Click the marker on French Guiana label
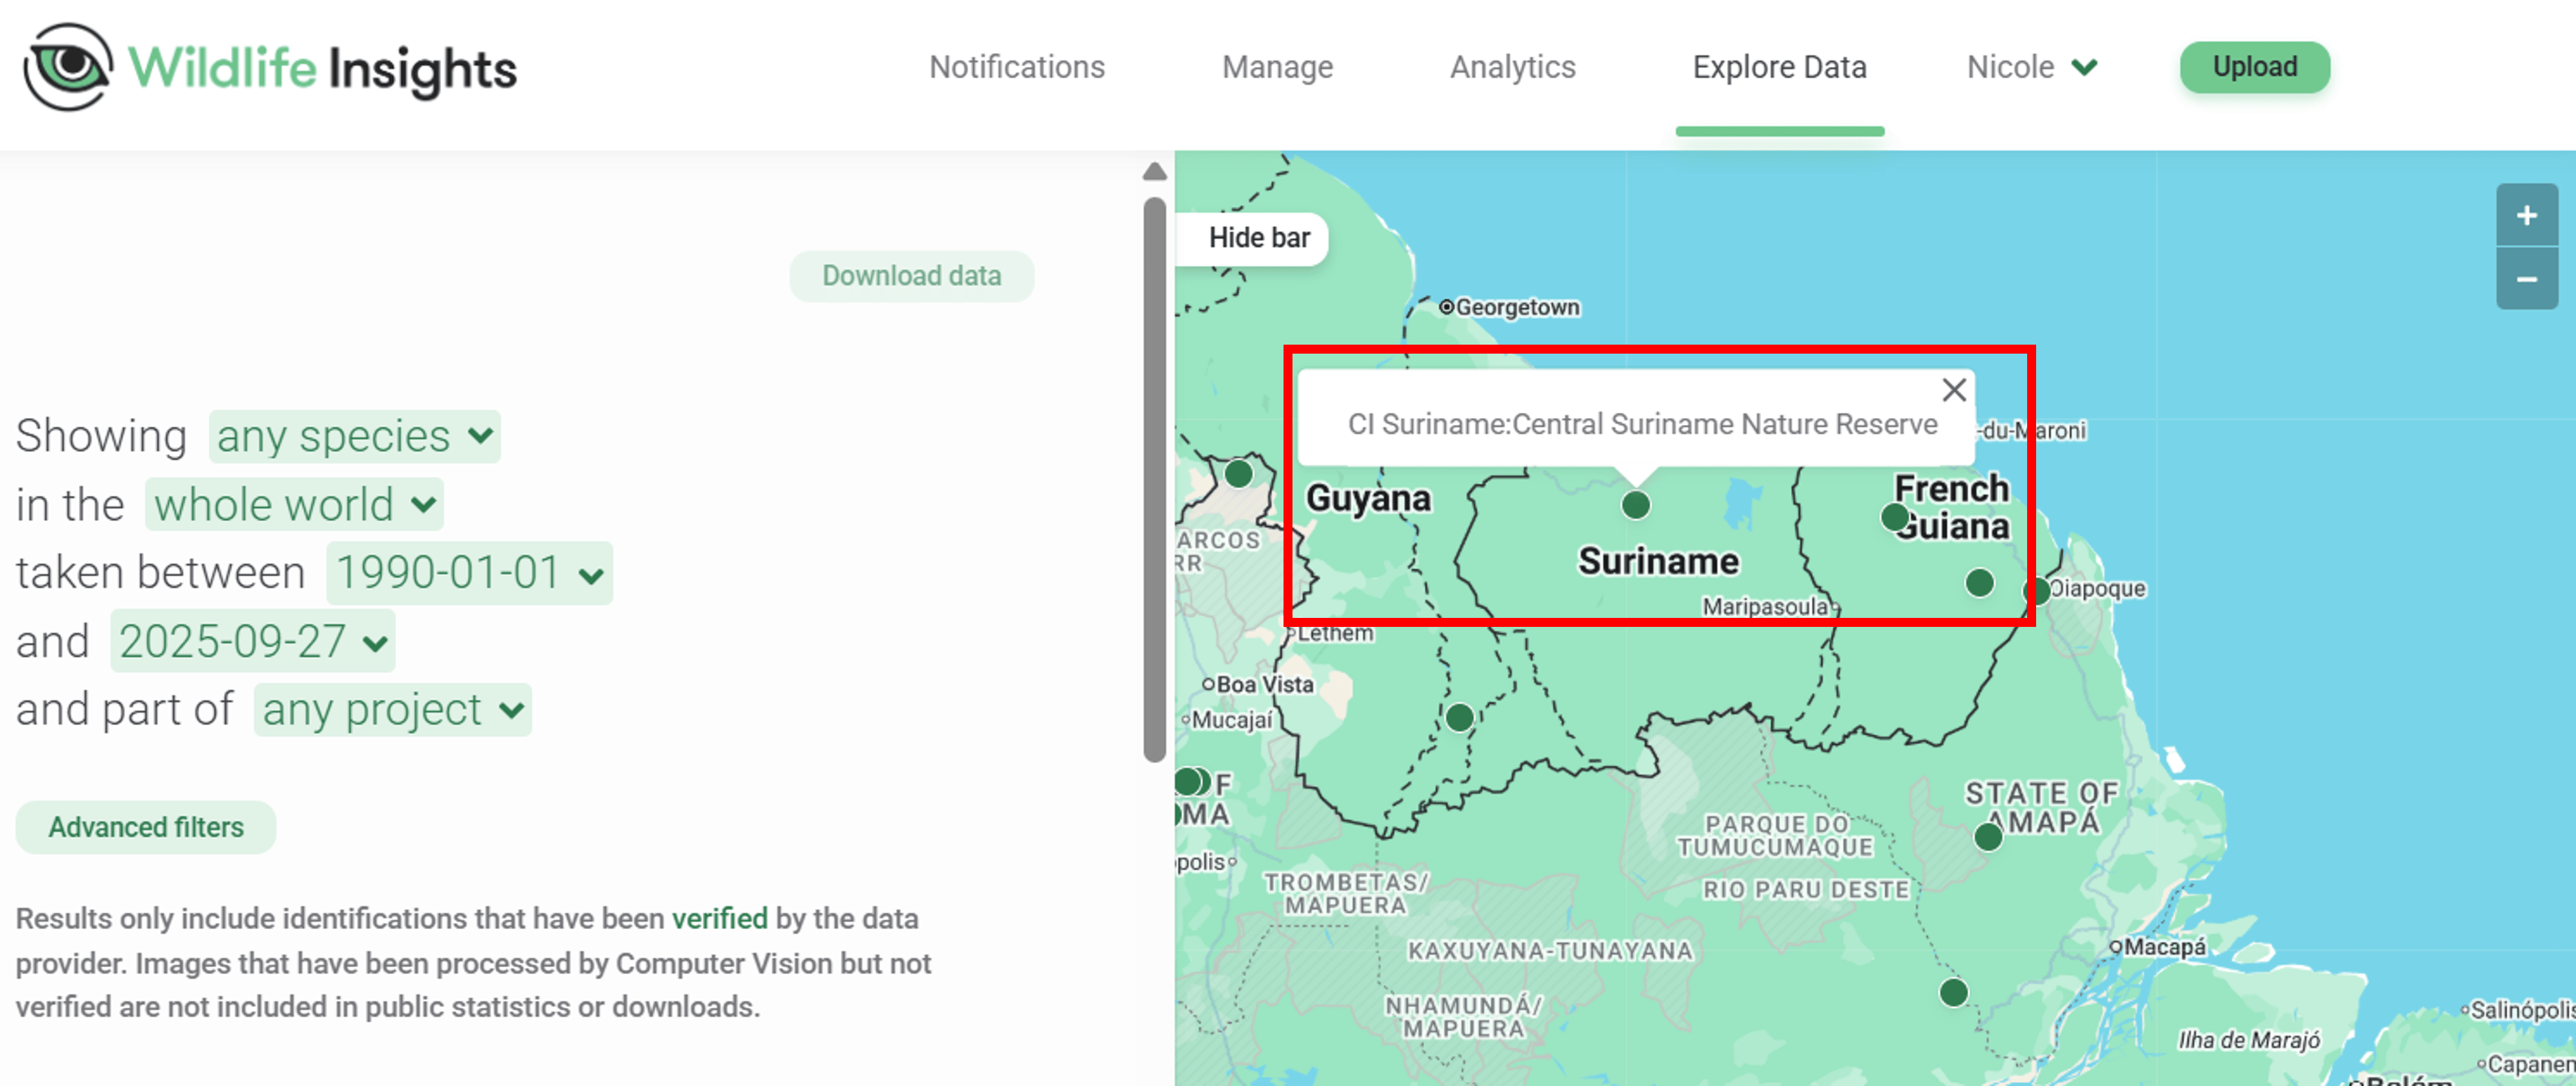Viewport: 2576px width, 1086px height. tap(1894, 517)
